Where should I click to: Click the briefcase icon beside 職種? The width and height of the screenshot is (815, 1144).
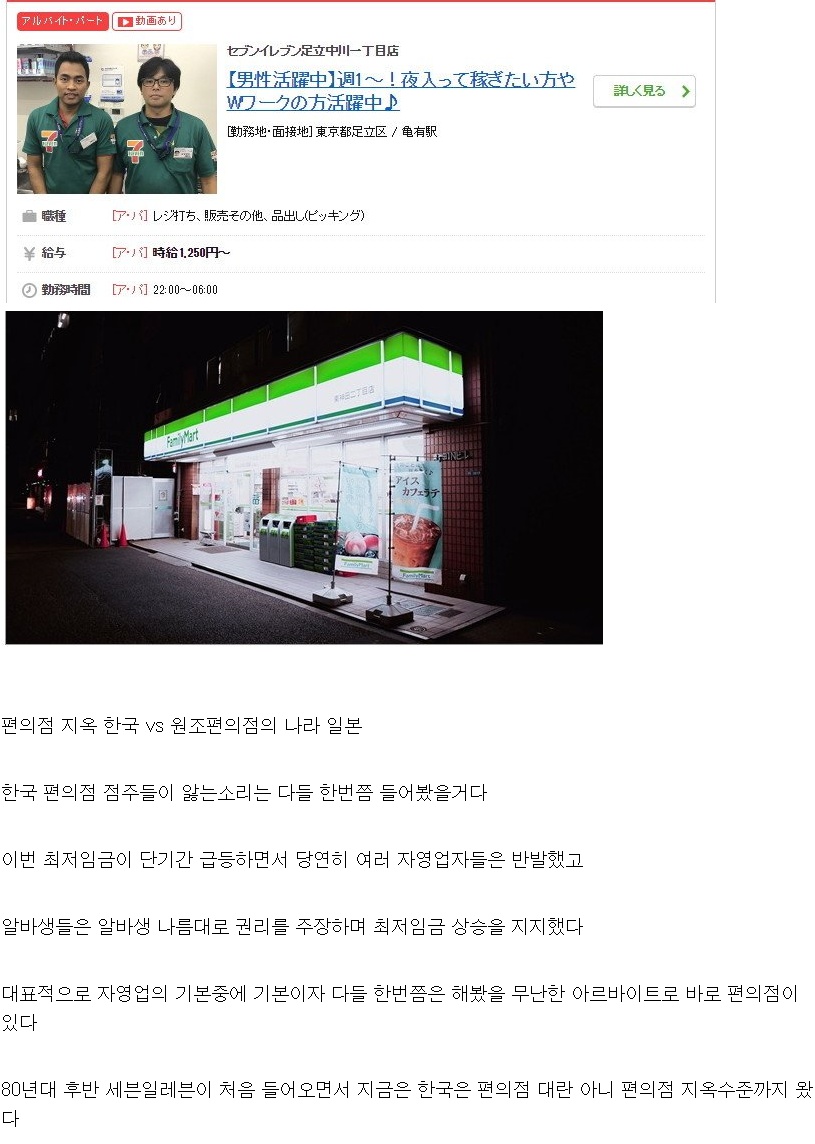29,216
